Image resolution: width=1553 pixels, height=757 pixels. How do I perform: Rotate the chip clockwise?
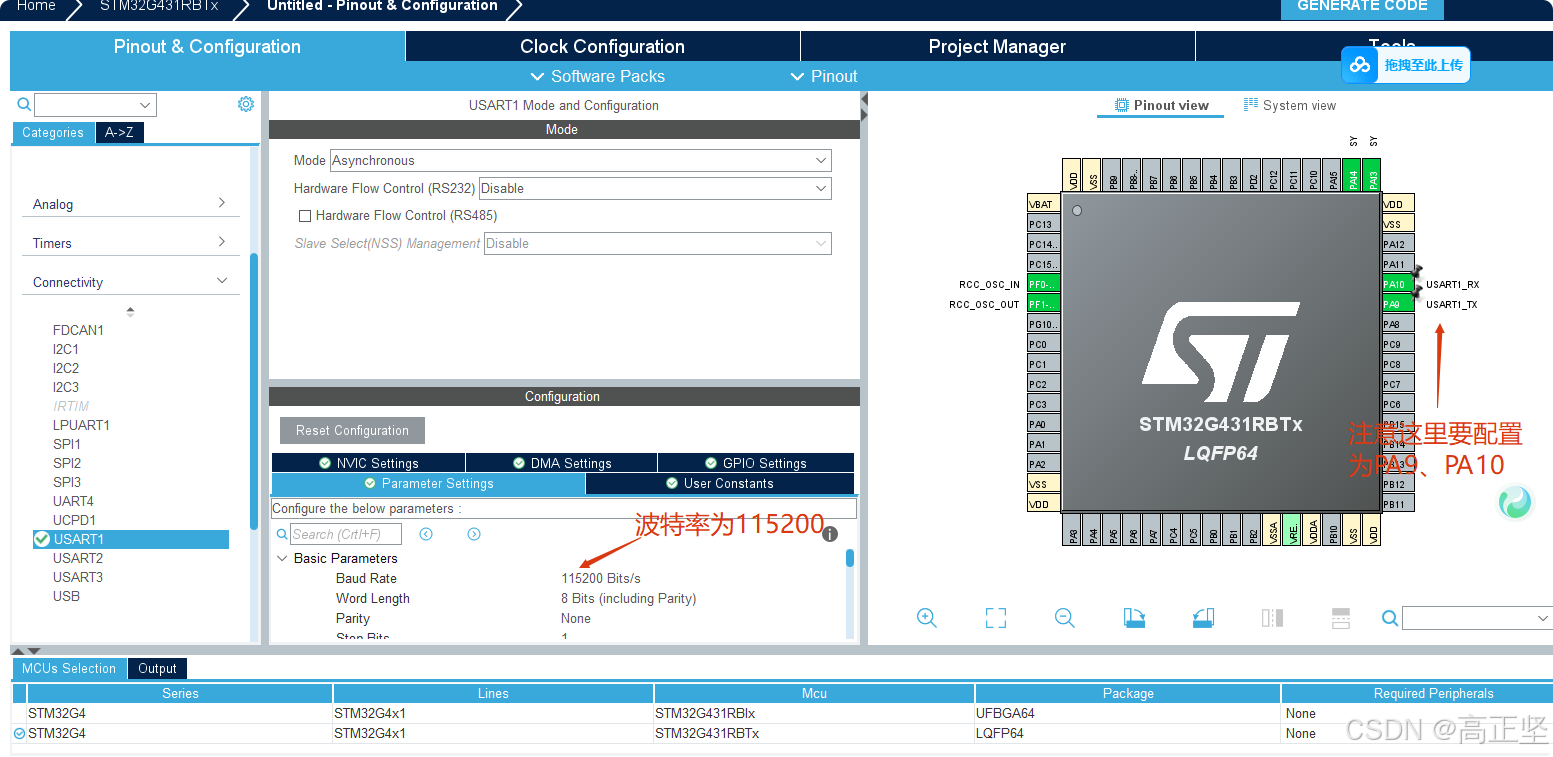tap(1134, 618)
